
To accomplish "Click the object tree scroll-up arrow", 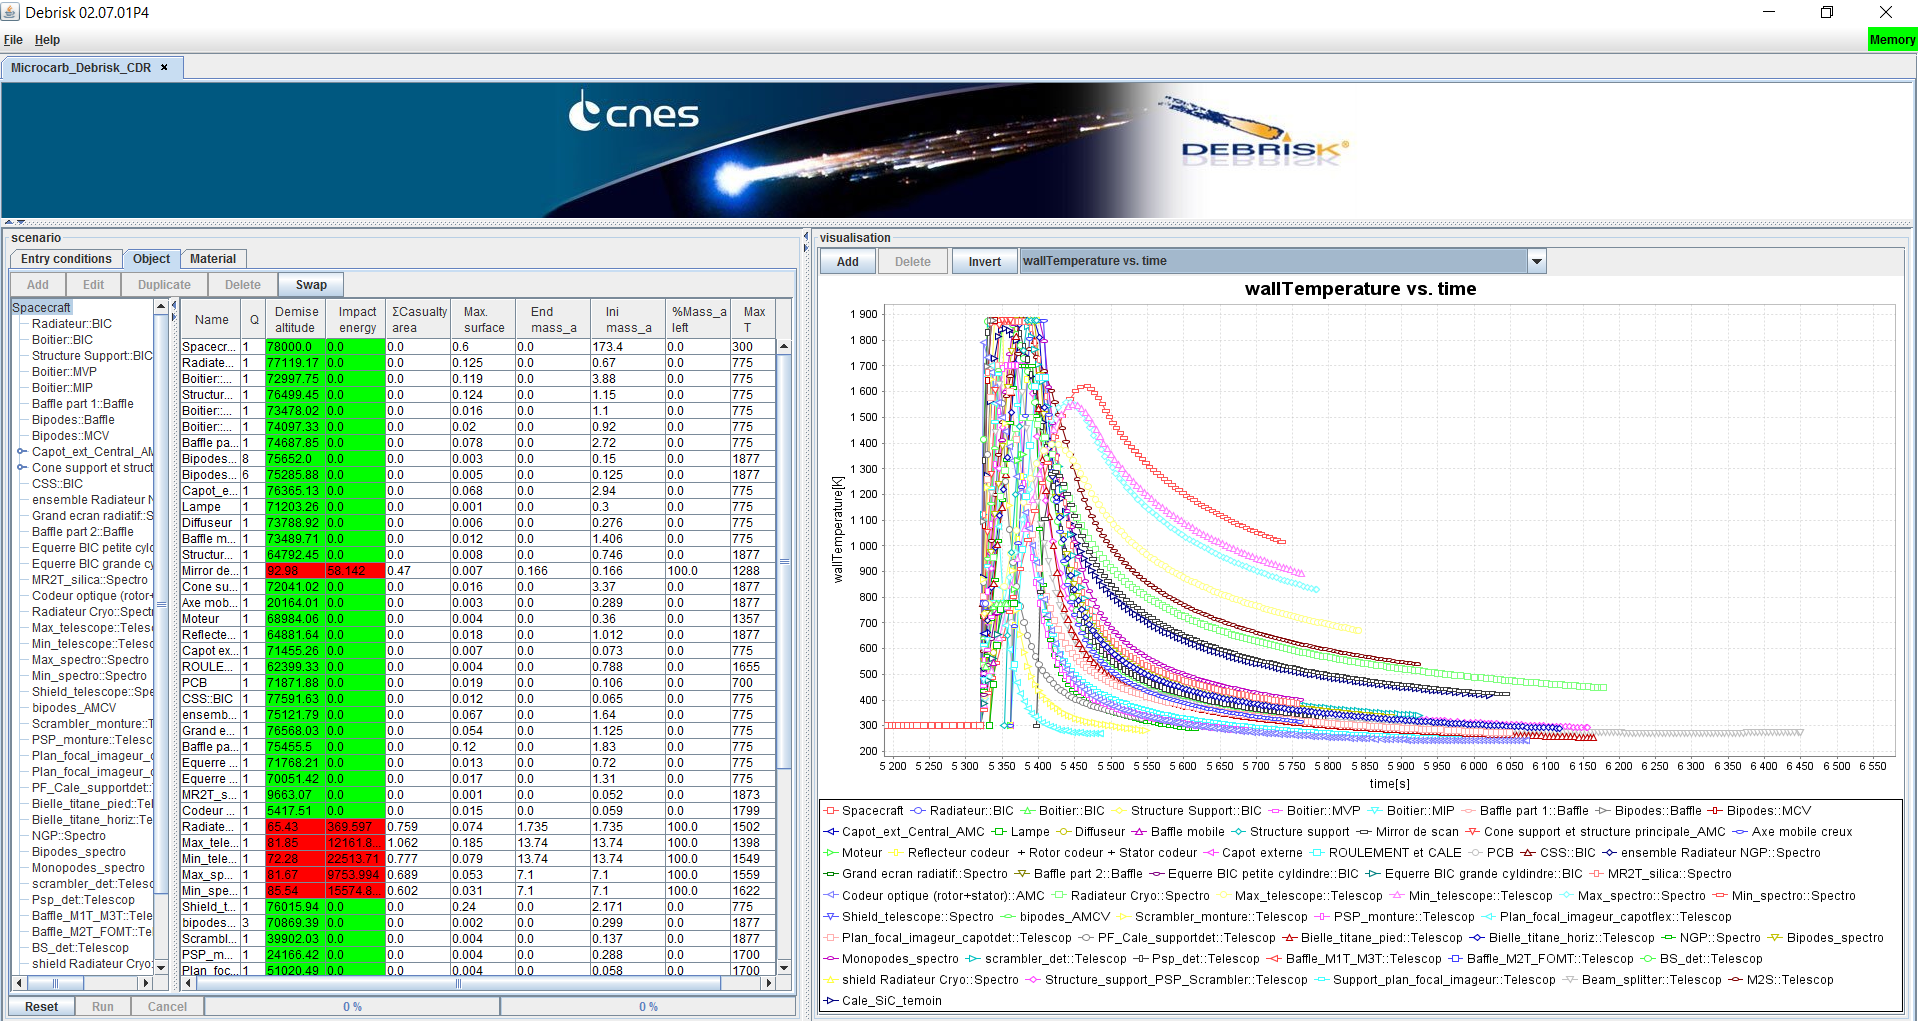I will click(161, 307).
